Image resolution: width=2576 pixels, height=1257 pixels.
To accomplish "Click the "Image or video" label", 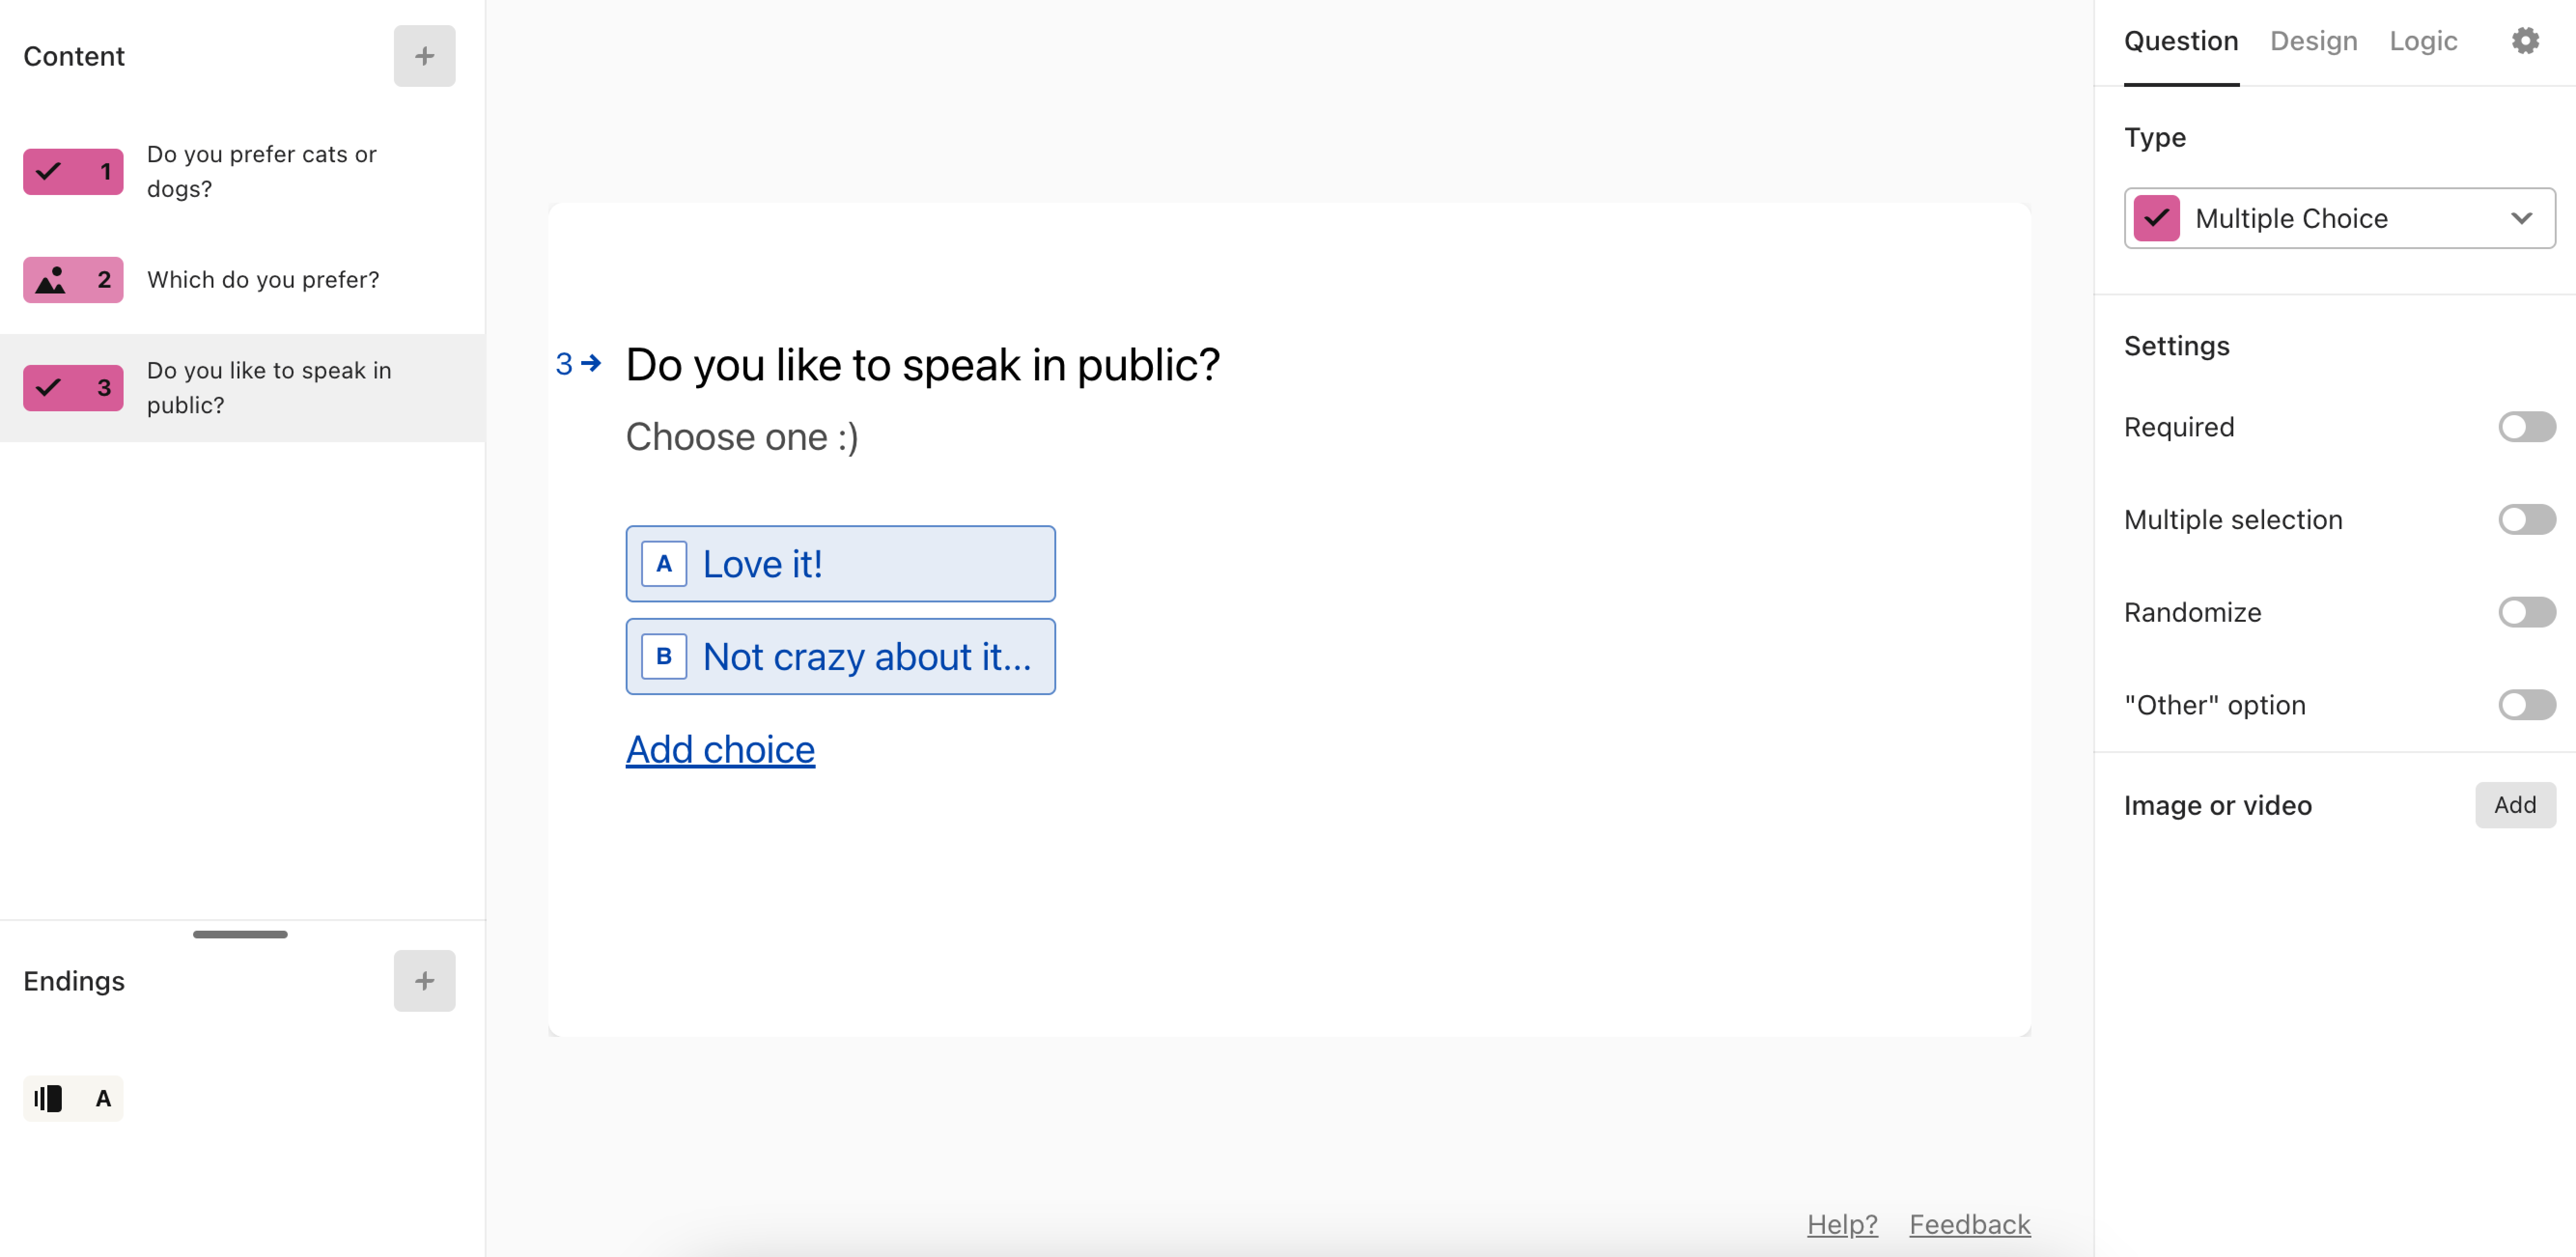I will point(2217,805).
